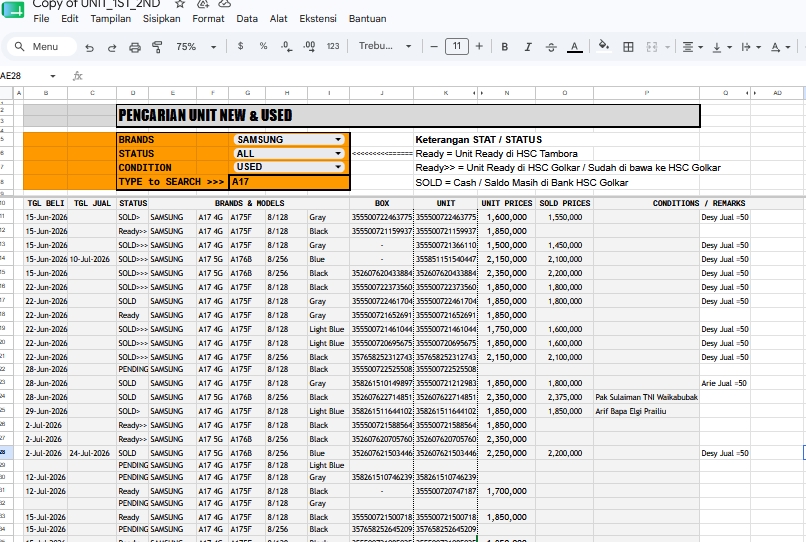Star the document with star icon
Viewport: 806px width, 542px height.
(180, 4)
